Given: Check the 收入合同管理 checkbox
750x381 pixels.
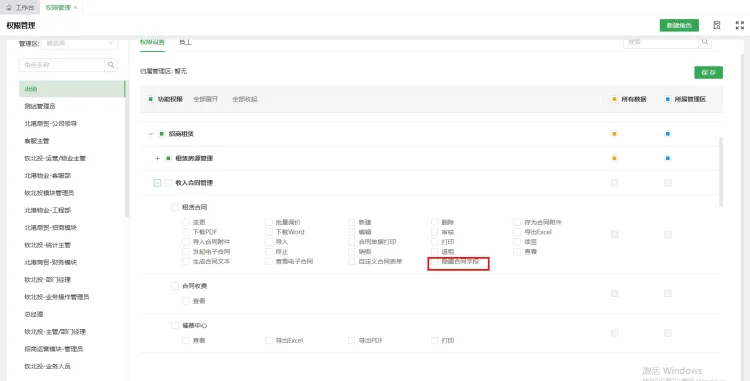Looking at the screenshot, I should click(168, 183).
